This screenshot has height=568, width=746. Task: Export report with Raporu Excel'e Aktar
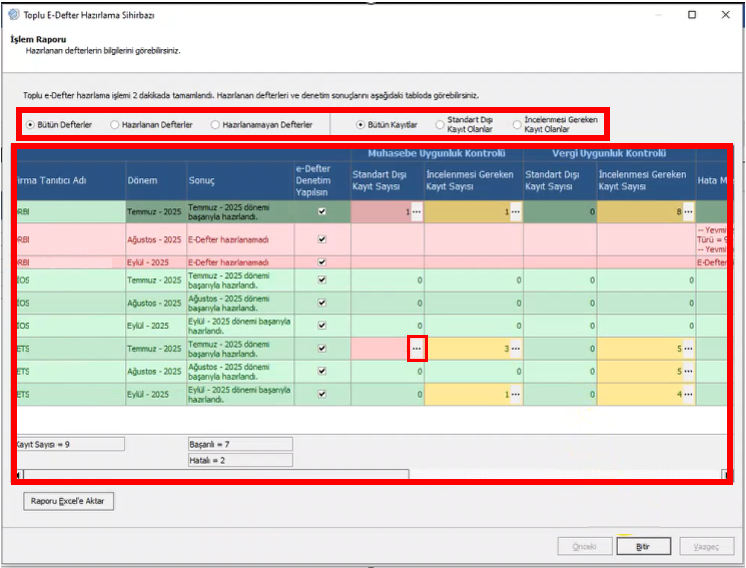pyautogui.click(x=69, y=501)
